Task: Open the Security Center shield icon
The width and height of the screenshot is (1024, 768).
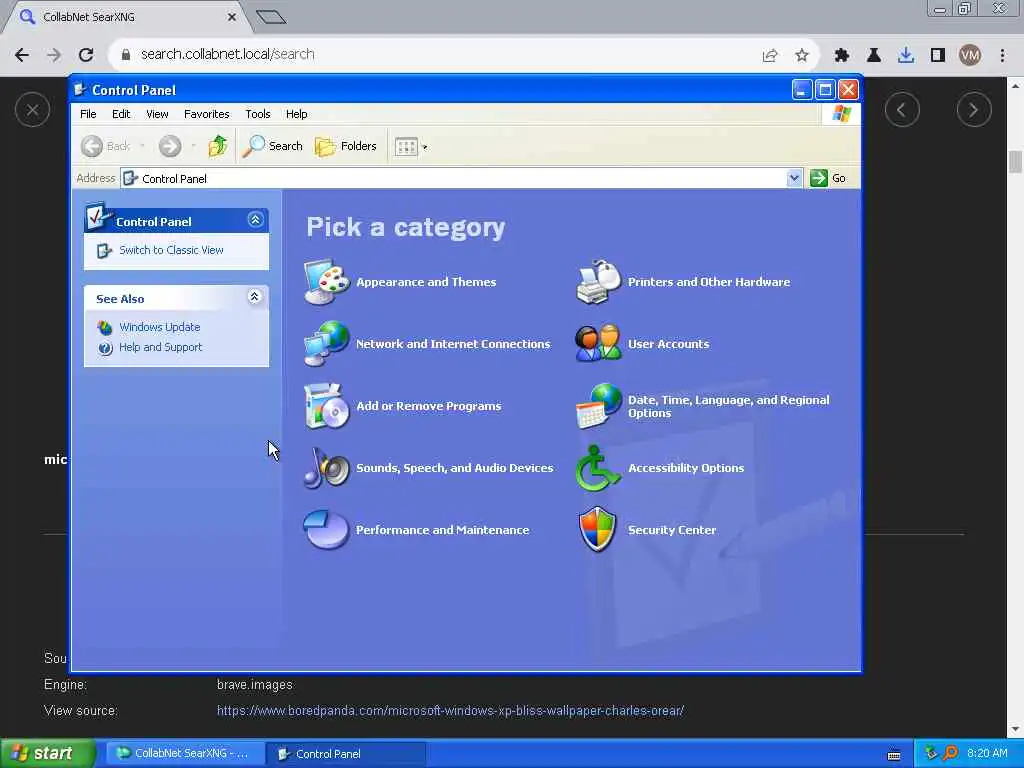Action: tap(598, 529)
